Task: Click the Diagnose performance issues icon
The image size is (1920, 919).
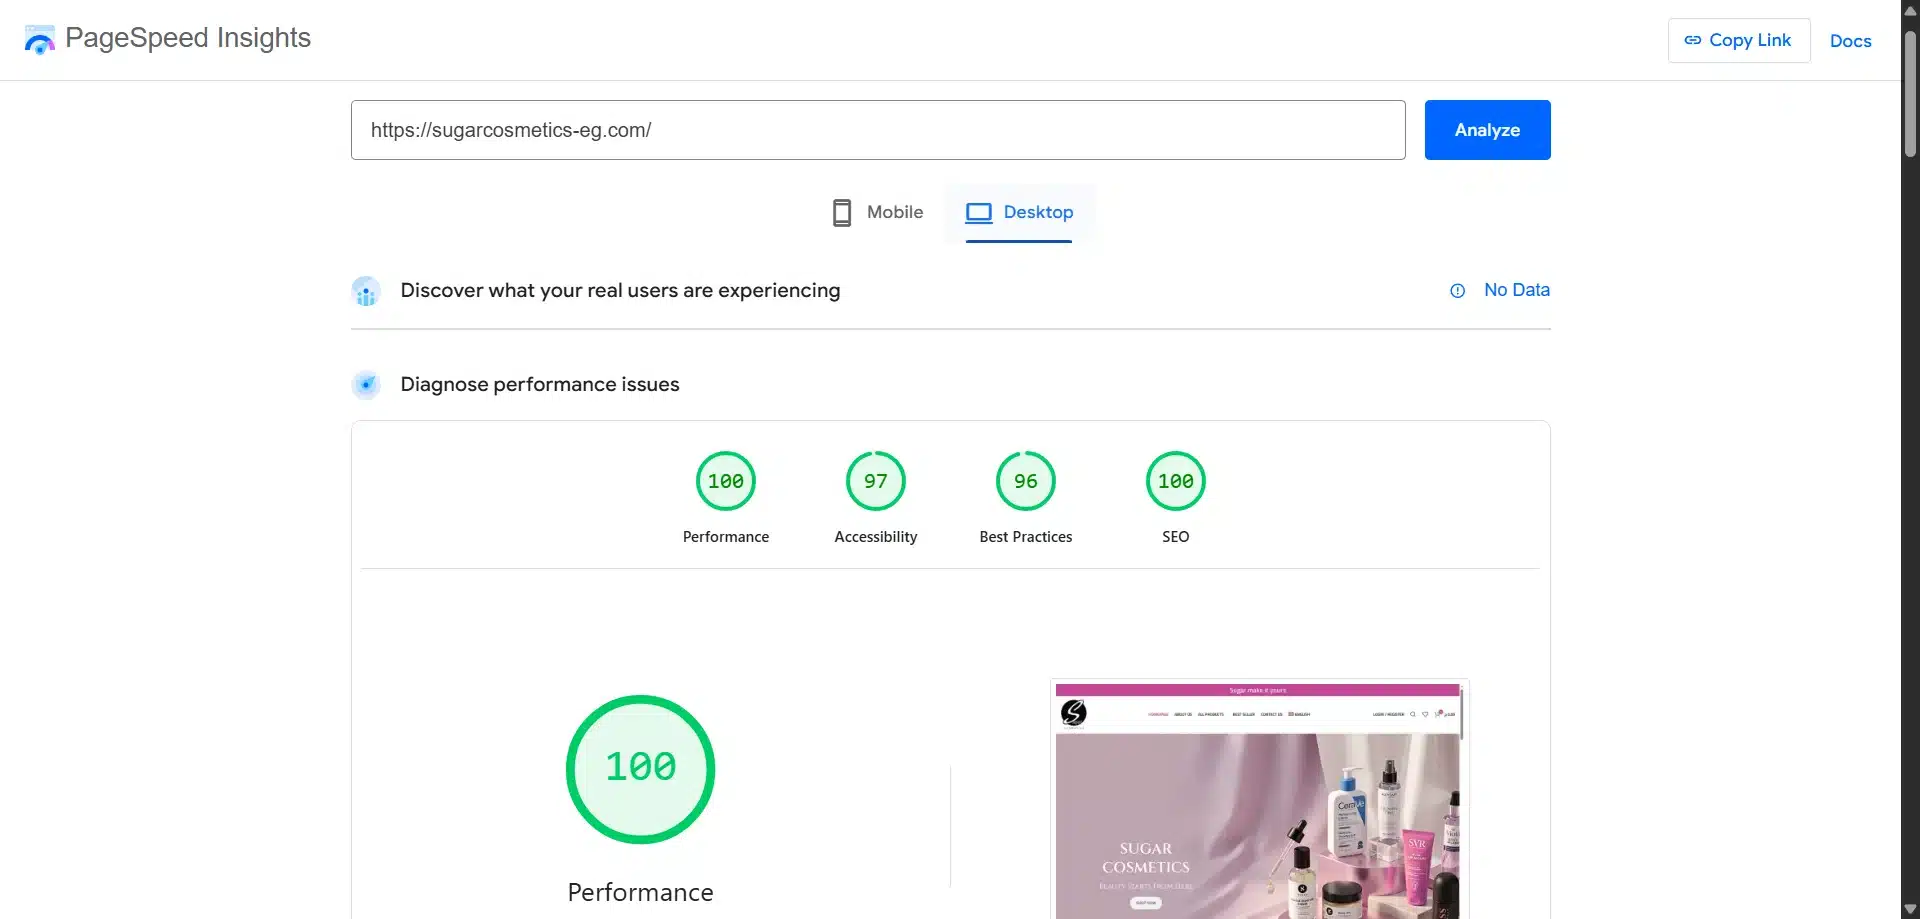Action: (x=366, y=384)
